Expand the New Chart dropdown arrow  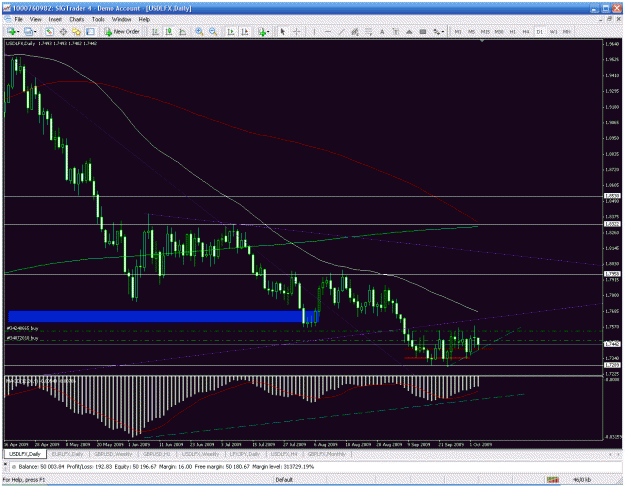point(18,31)
